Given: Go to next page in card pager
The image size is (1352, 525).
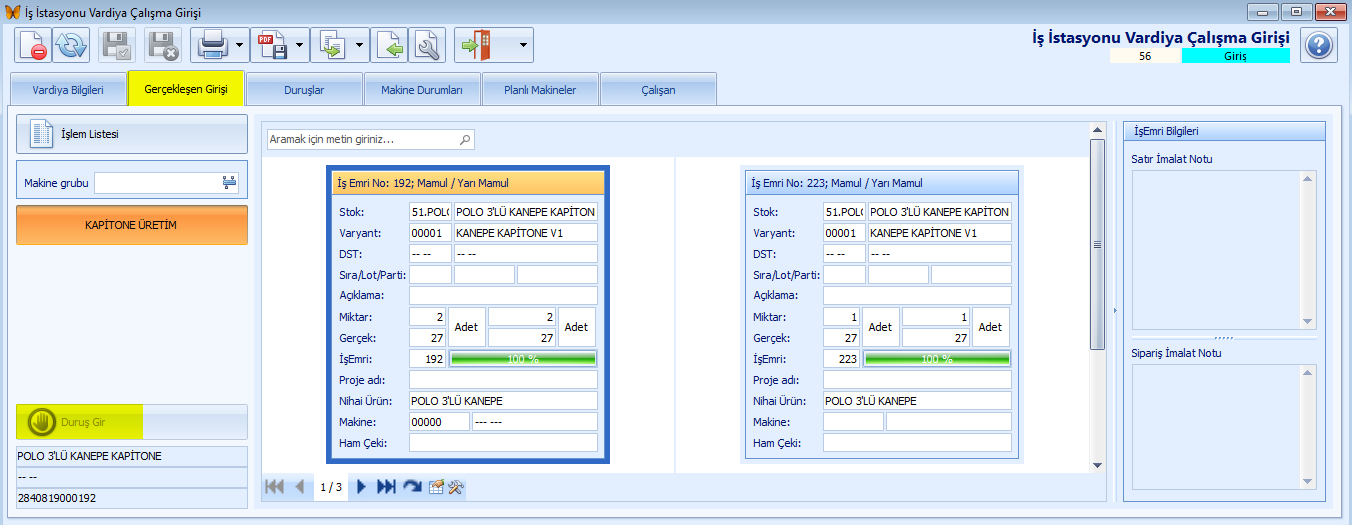Looking at the screenshot, I should [x=361, y=487].
